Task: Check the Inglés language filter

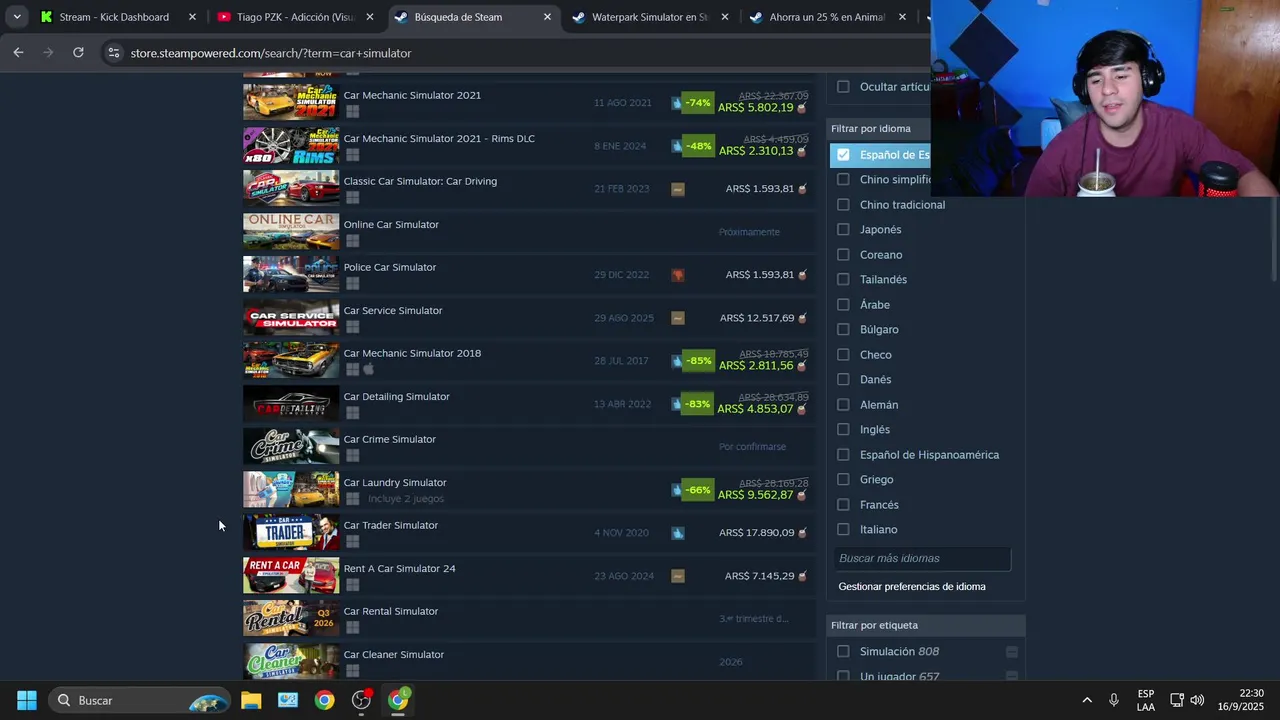Action: tap(843, 430)
